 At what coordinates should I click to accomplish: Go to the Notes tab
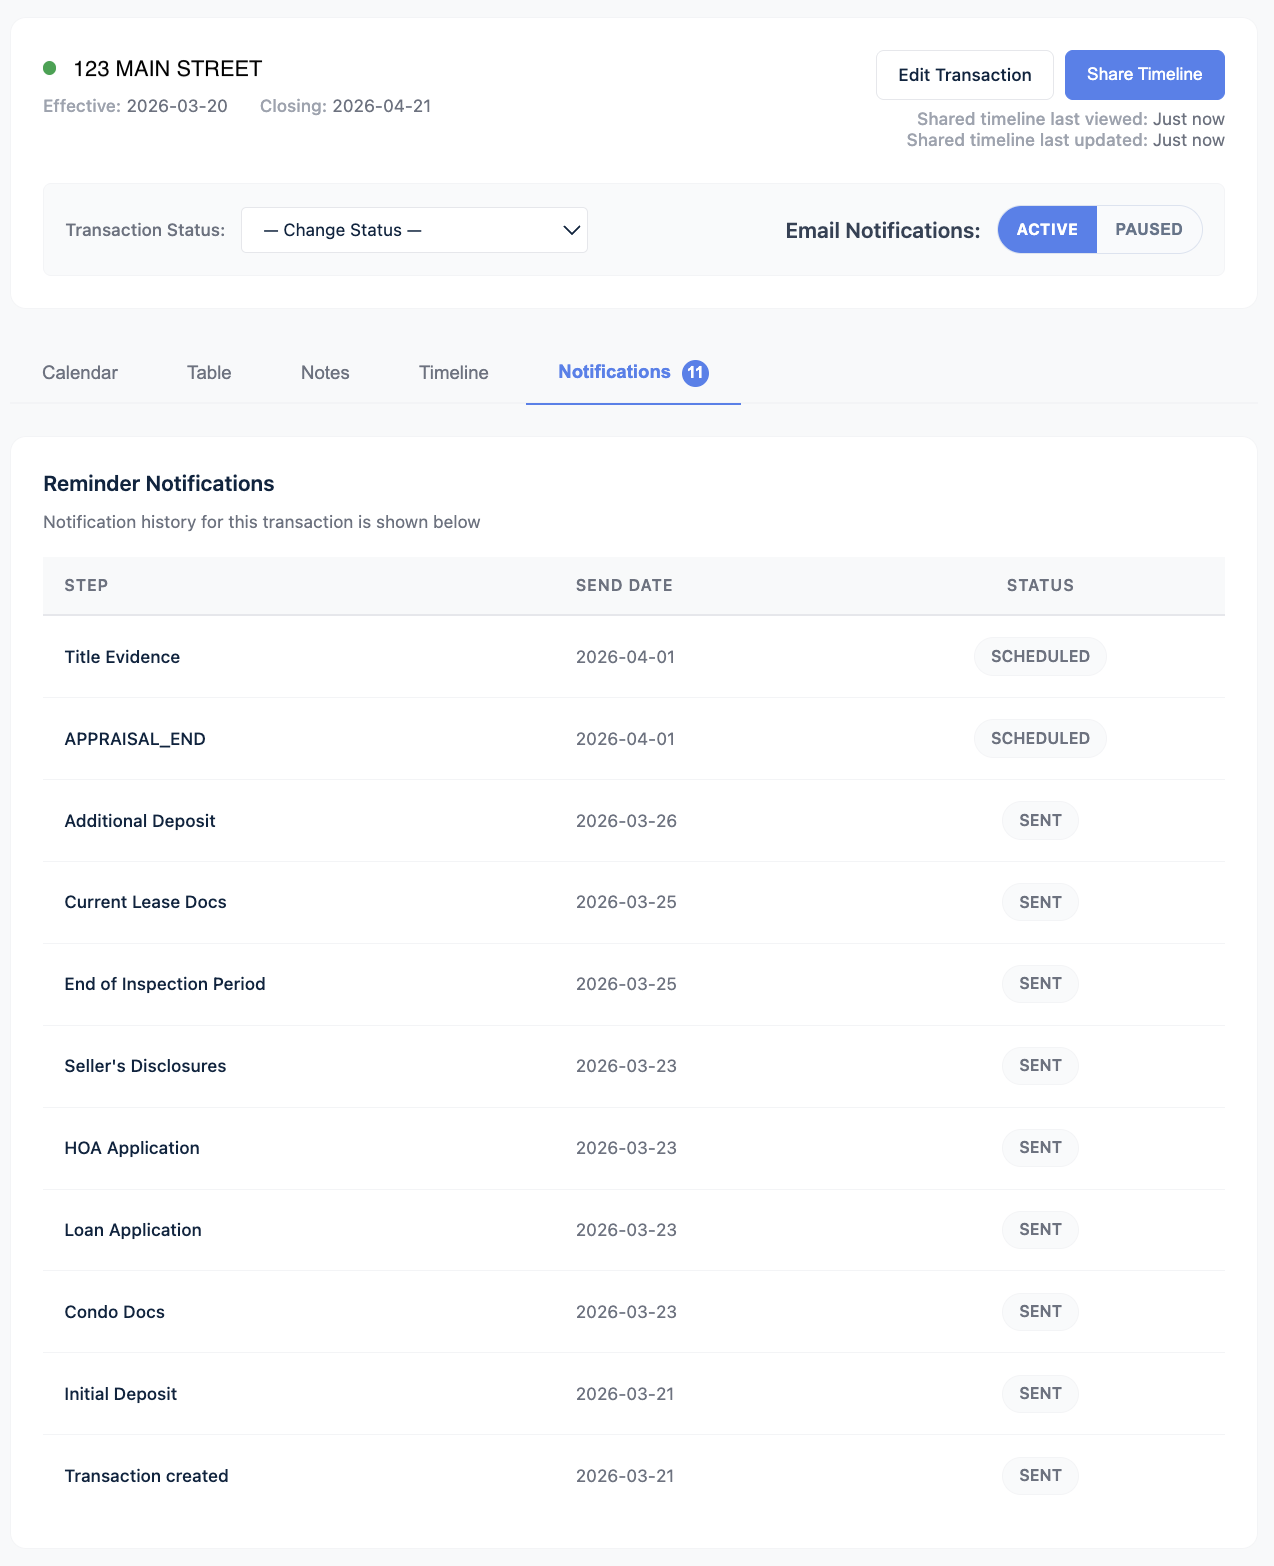coord(325,373)
